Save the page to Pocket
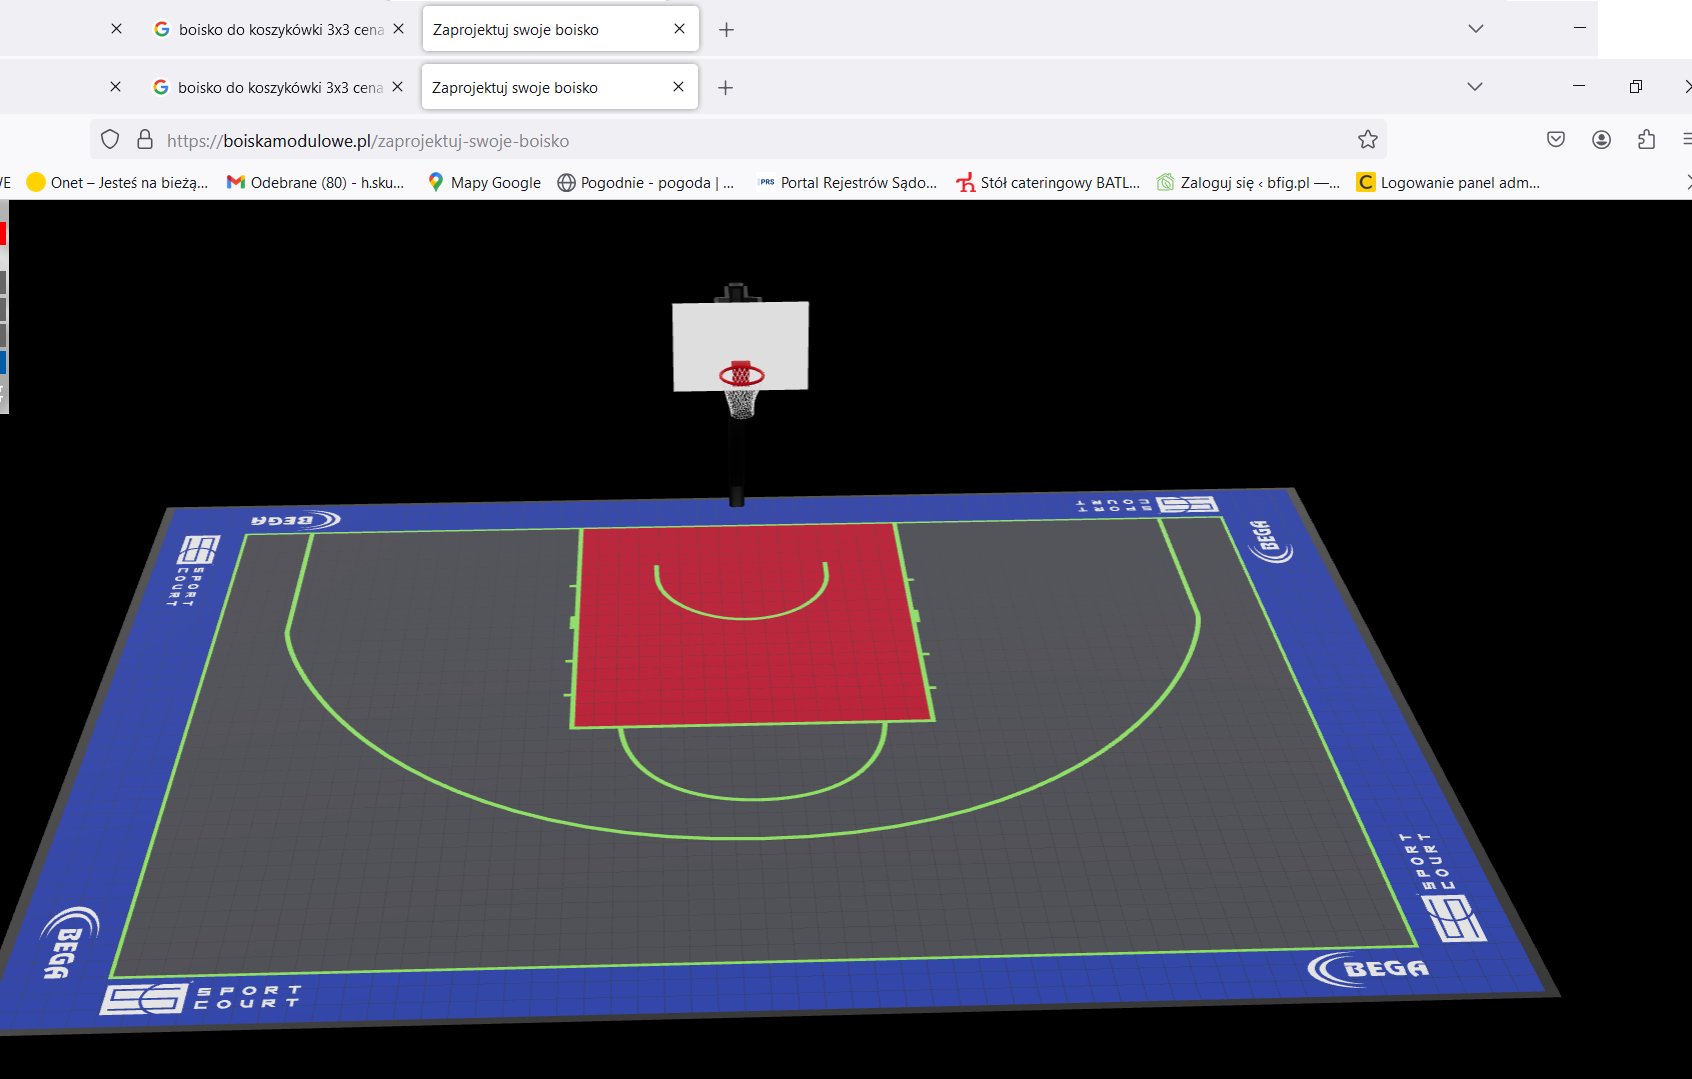 (1555, 140)
